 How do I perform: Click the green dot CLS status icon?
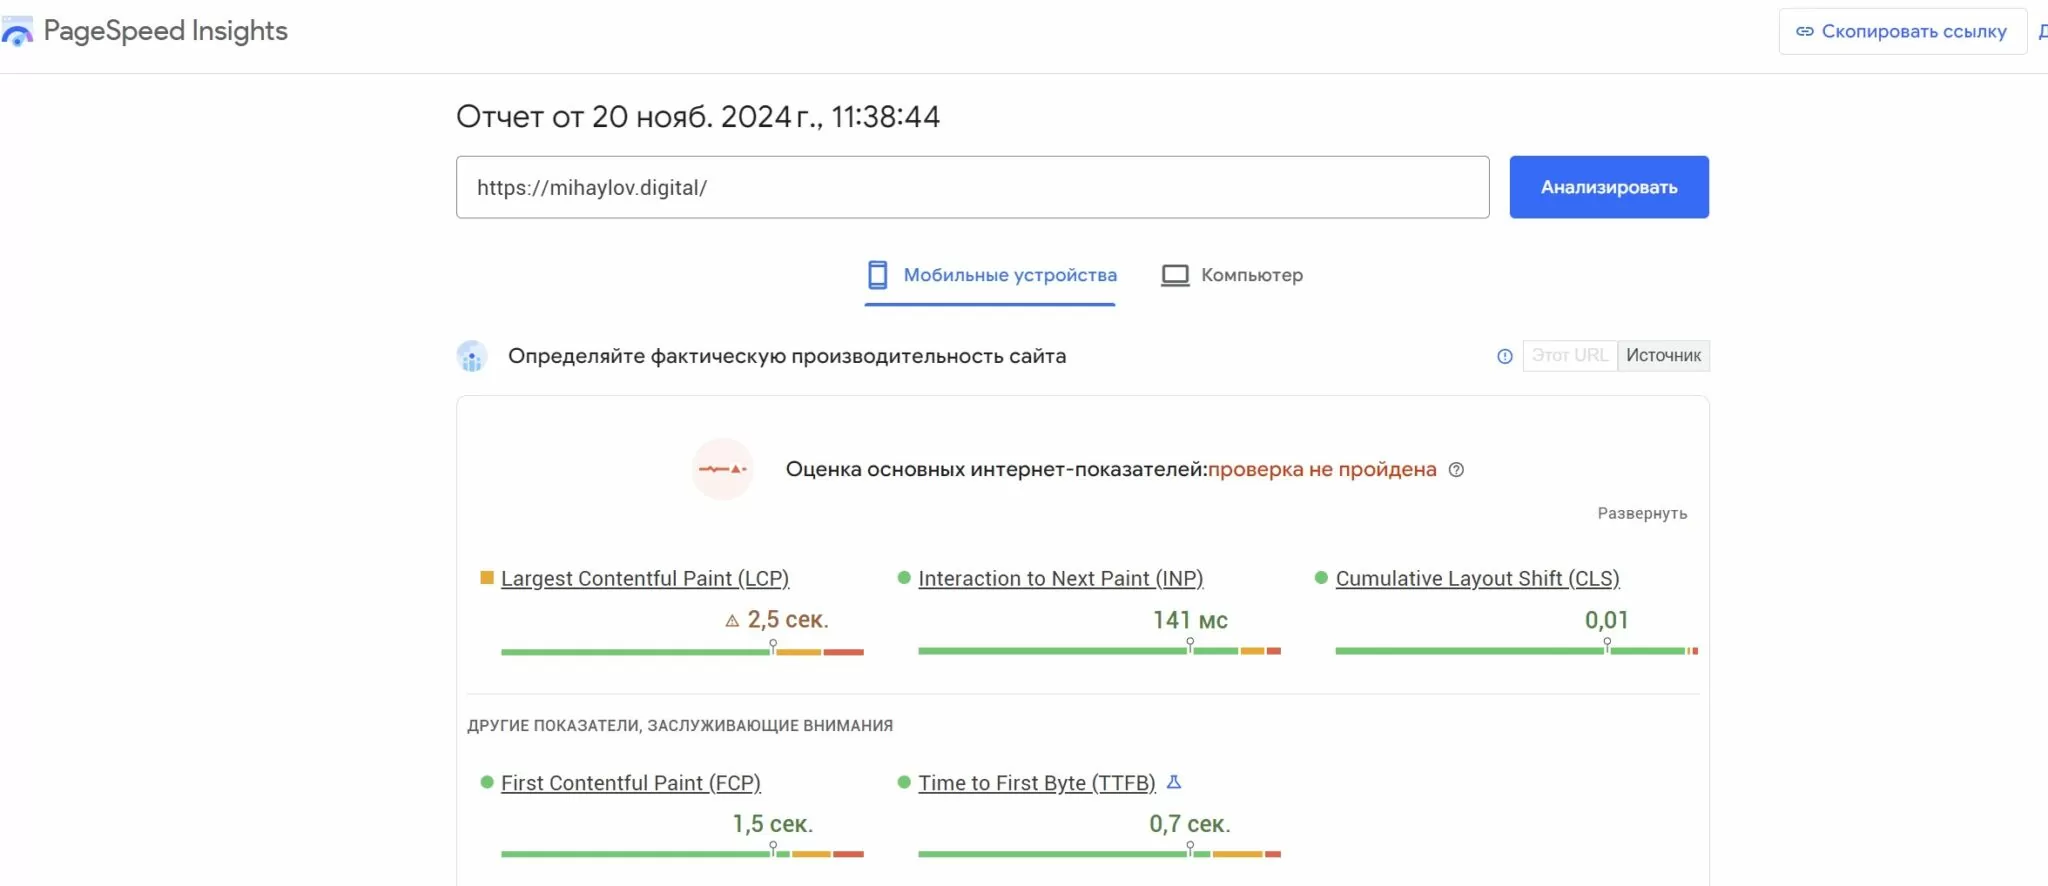[1321, 577]
